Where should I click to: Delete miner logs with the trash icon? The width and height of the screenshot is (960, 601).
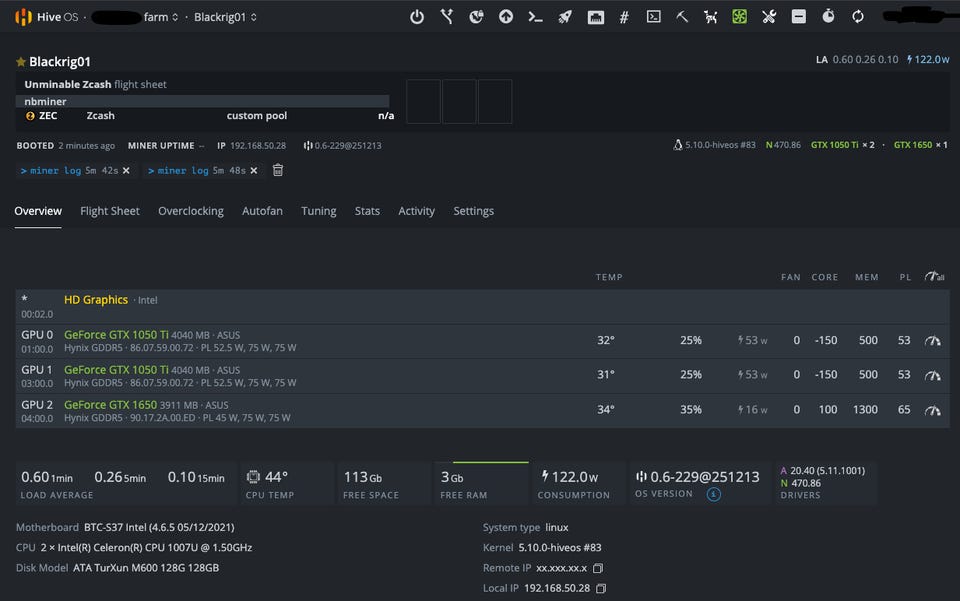[278, 170]
